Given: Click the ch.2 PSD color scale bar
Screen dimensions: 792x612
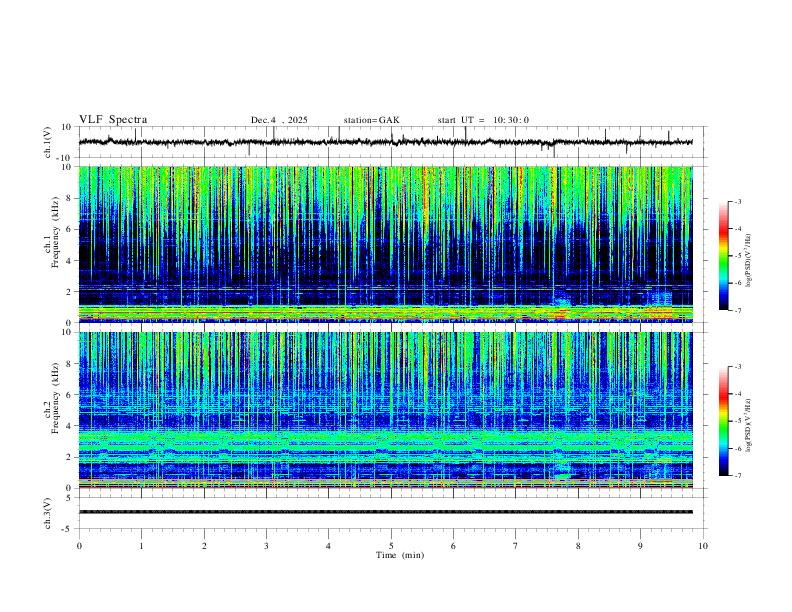Looking at the screenshot, I should (723, 421).
